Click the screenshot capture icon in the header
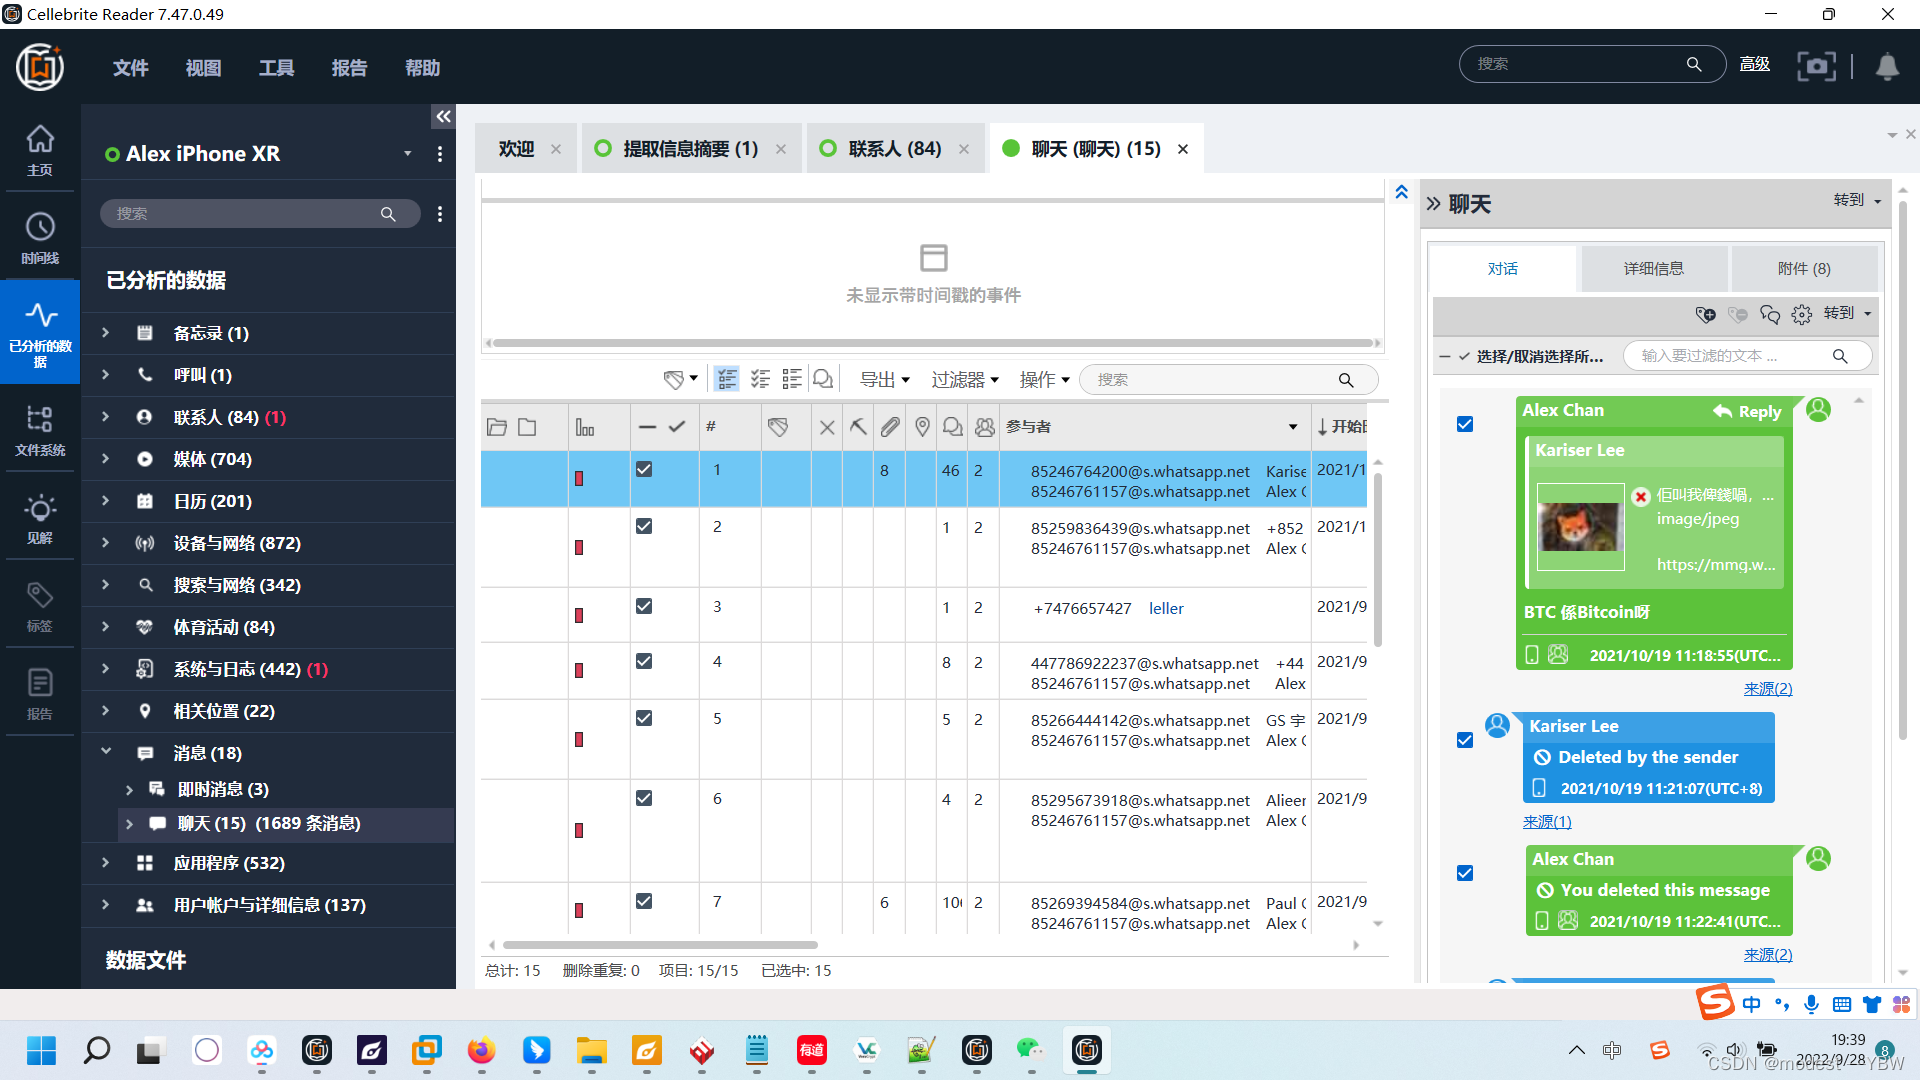1920x1080 pixels. (x=1816, y=66)
